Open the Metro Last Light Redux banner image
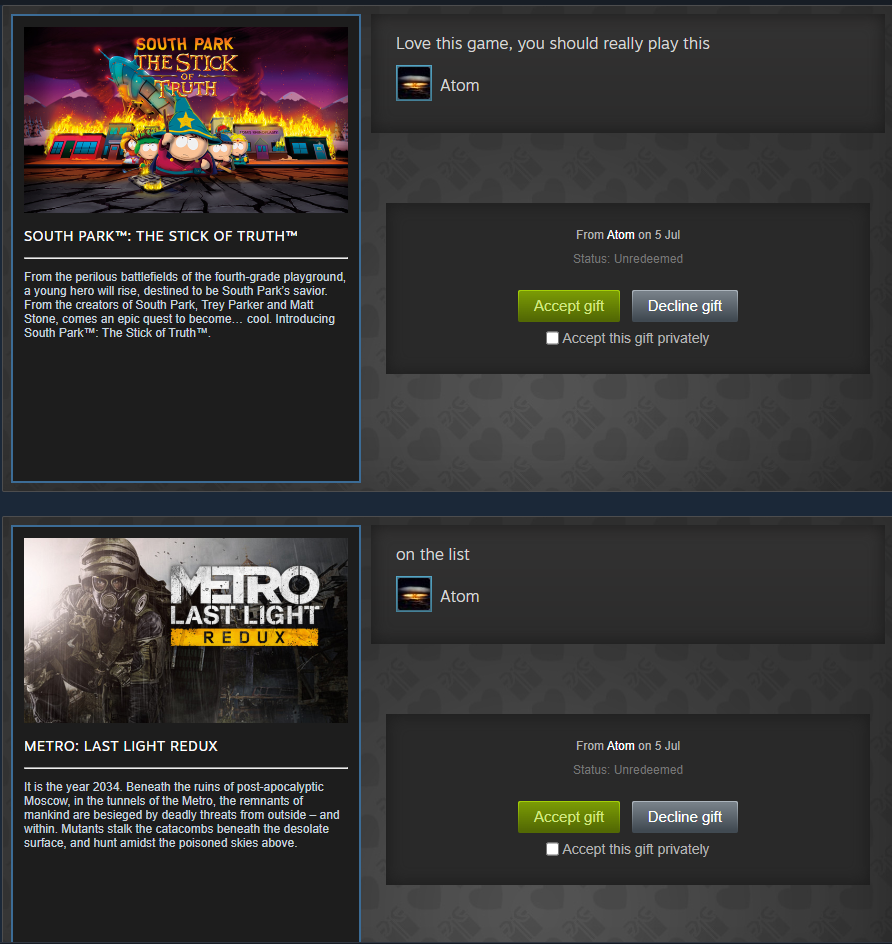This screenshot has height=944, width=892. pyautogui.click(x=186, y=630)
